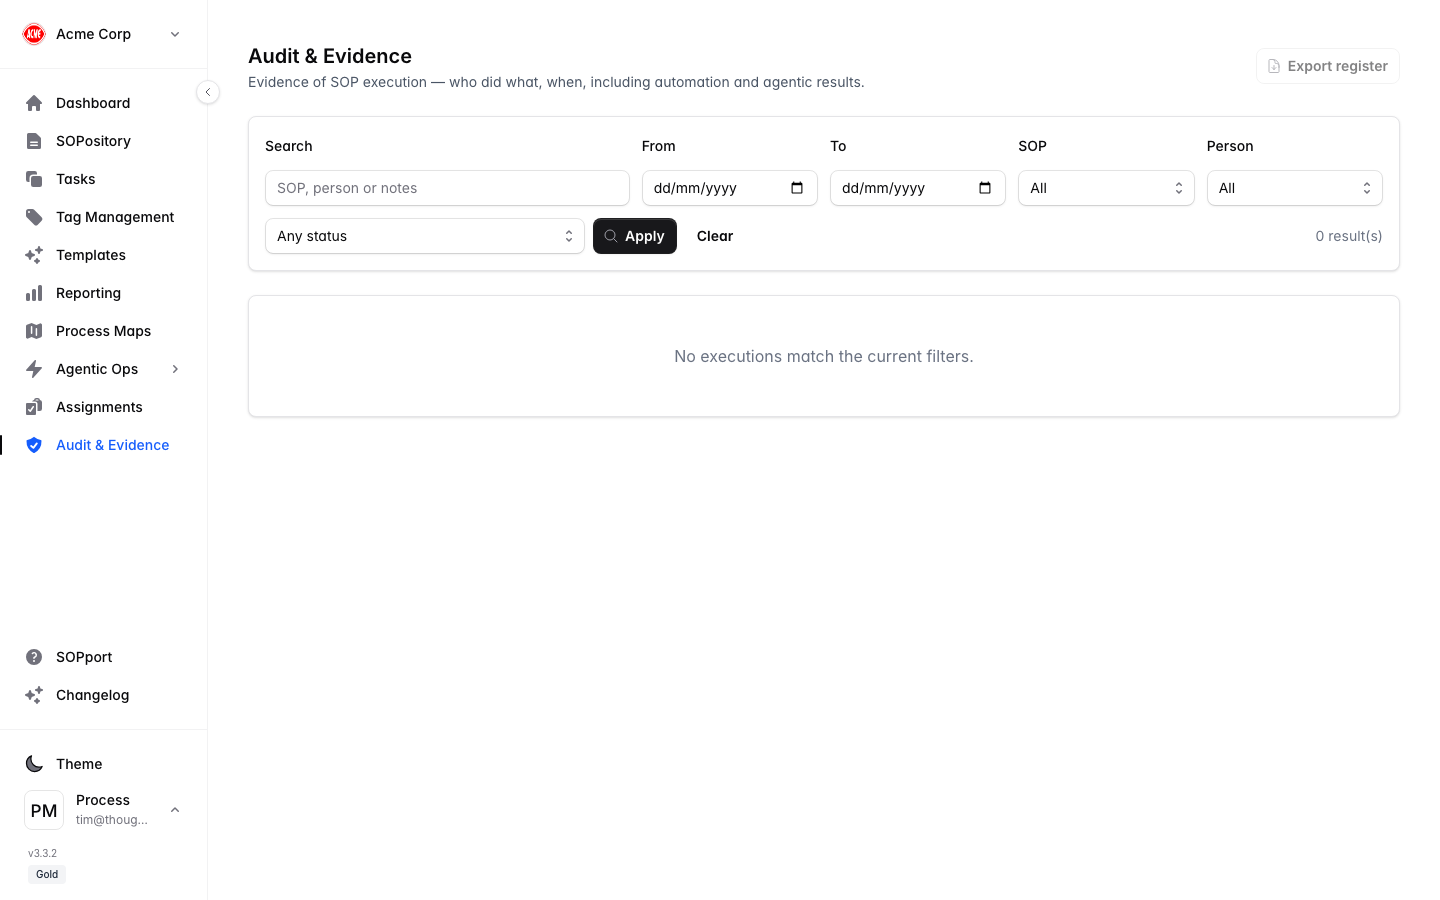Focus the SOP, person or notes search field

[447, 188]
